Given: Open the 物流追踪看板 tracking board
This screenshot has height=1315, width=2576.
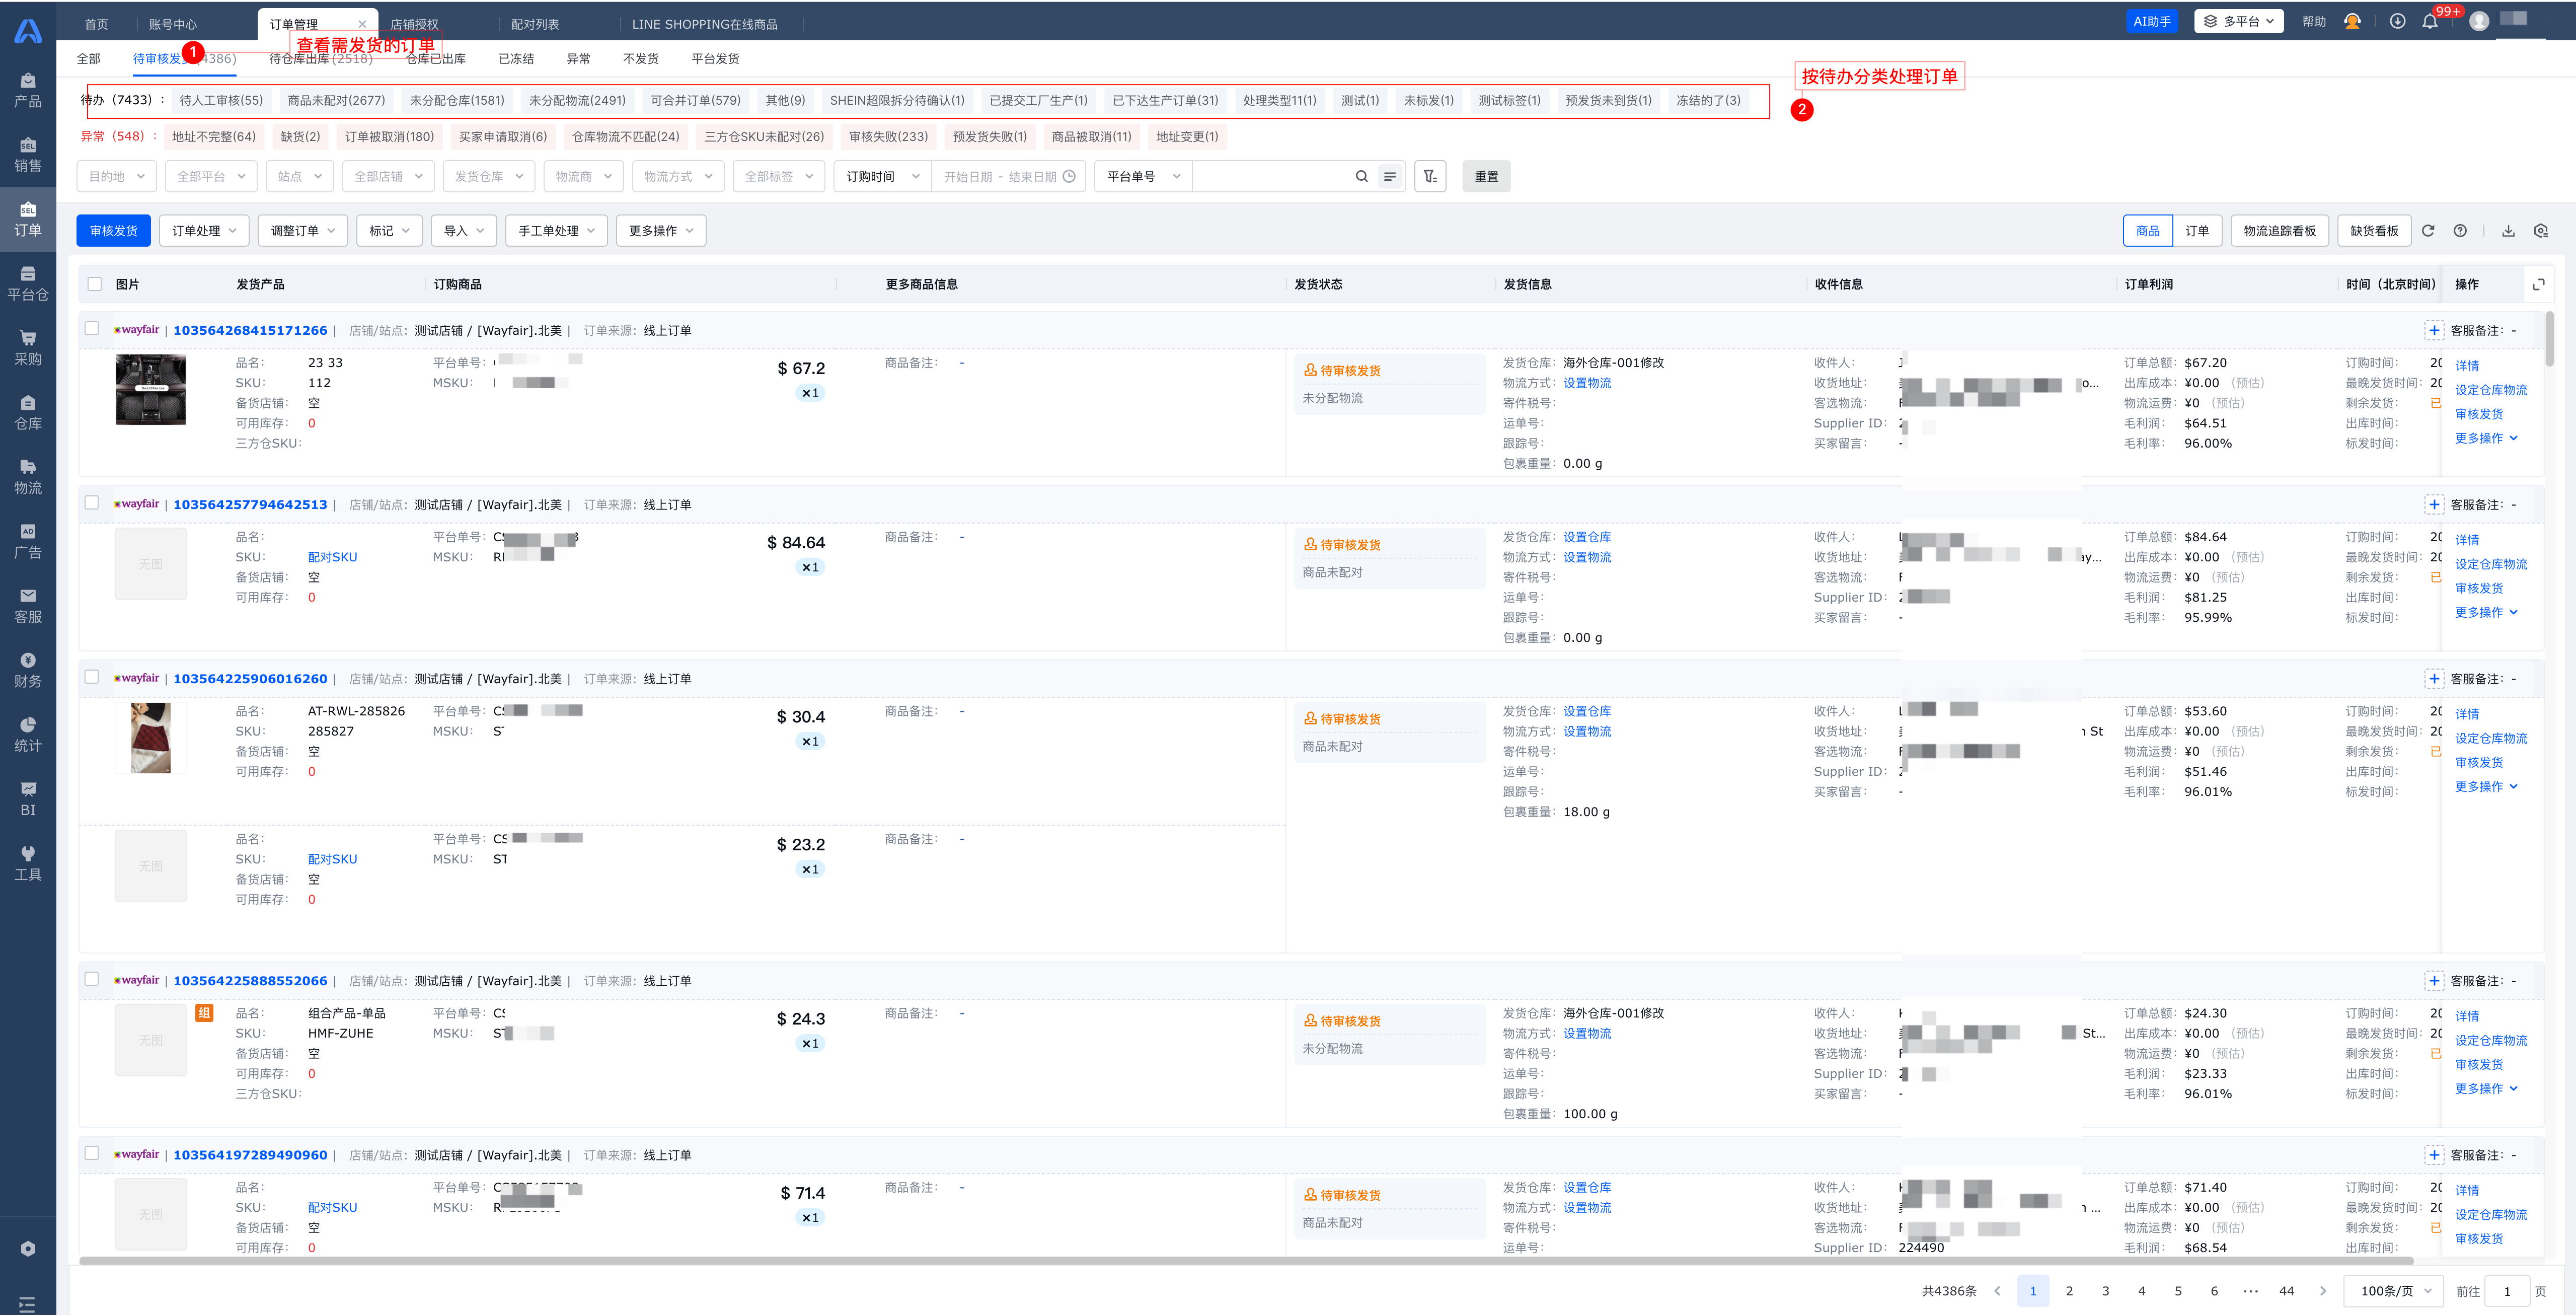Looking at the screenshot, I should [x=2279, y=230].
